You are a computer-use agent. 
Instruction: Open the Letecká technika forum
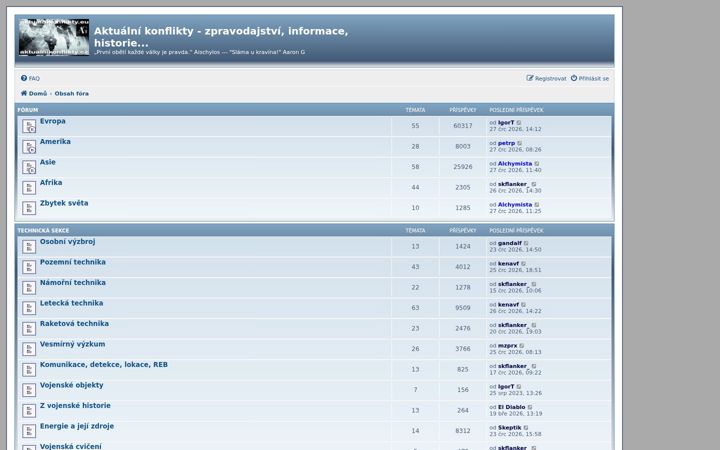point(71,303)
